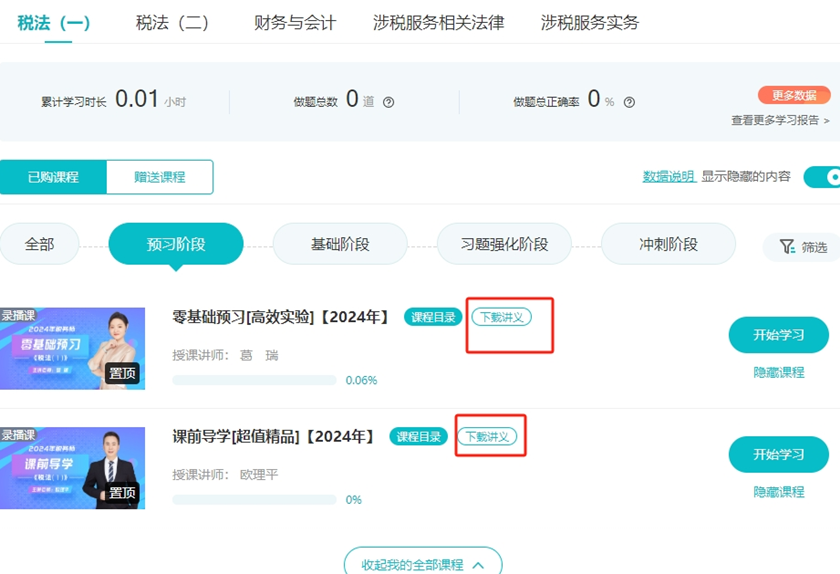Click 下载讲义 for 零基础预习
This screenshot has height=574, width=840.
click(x=501, y=317)
